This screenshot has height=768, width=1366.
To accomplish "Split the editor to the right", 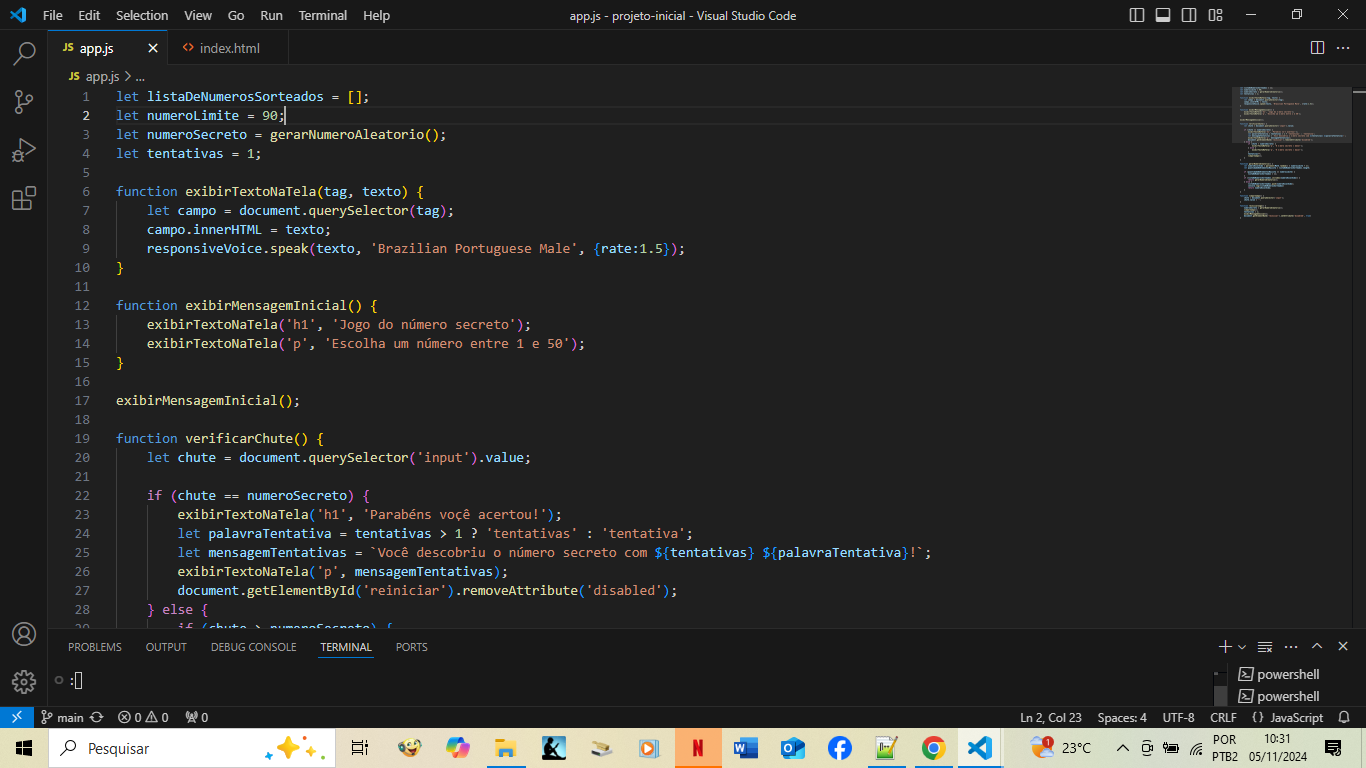I will click(x=1317, y=48).
